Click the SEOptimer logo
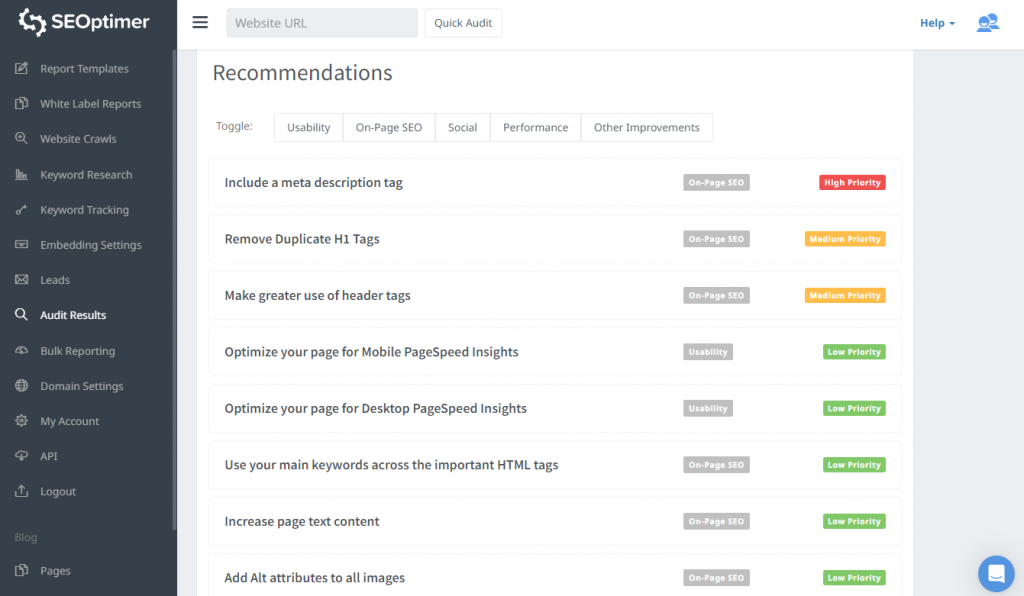The image size is (1024, 596). click(x=84, y=23)
